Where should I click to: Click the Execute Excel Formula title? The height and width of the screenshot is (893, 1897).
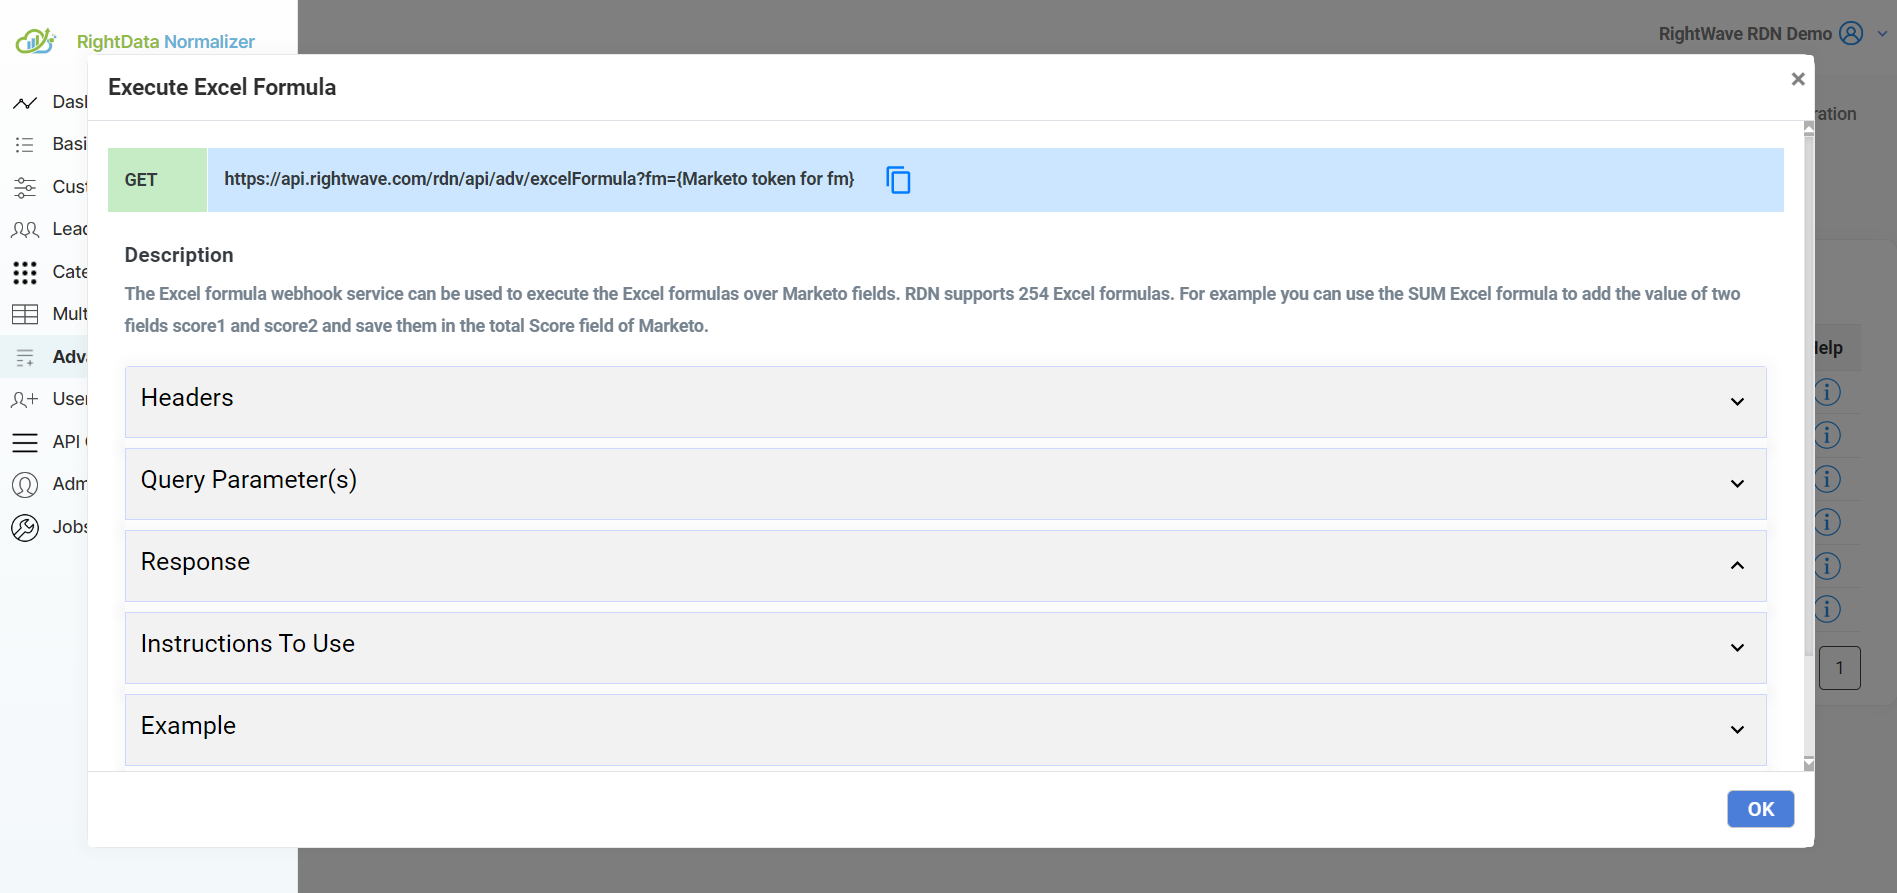(222, 87)
